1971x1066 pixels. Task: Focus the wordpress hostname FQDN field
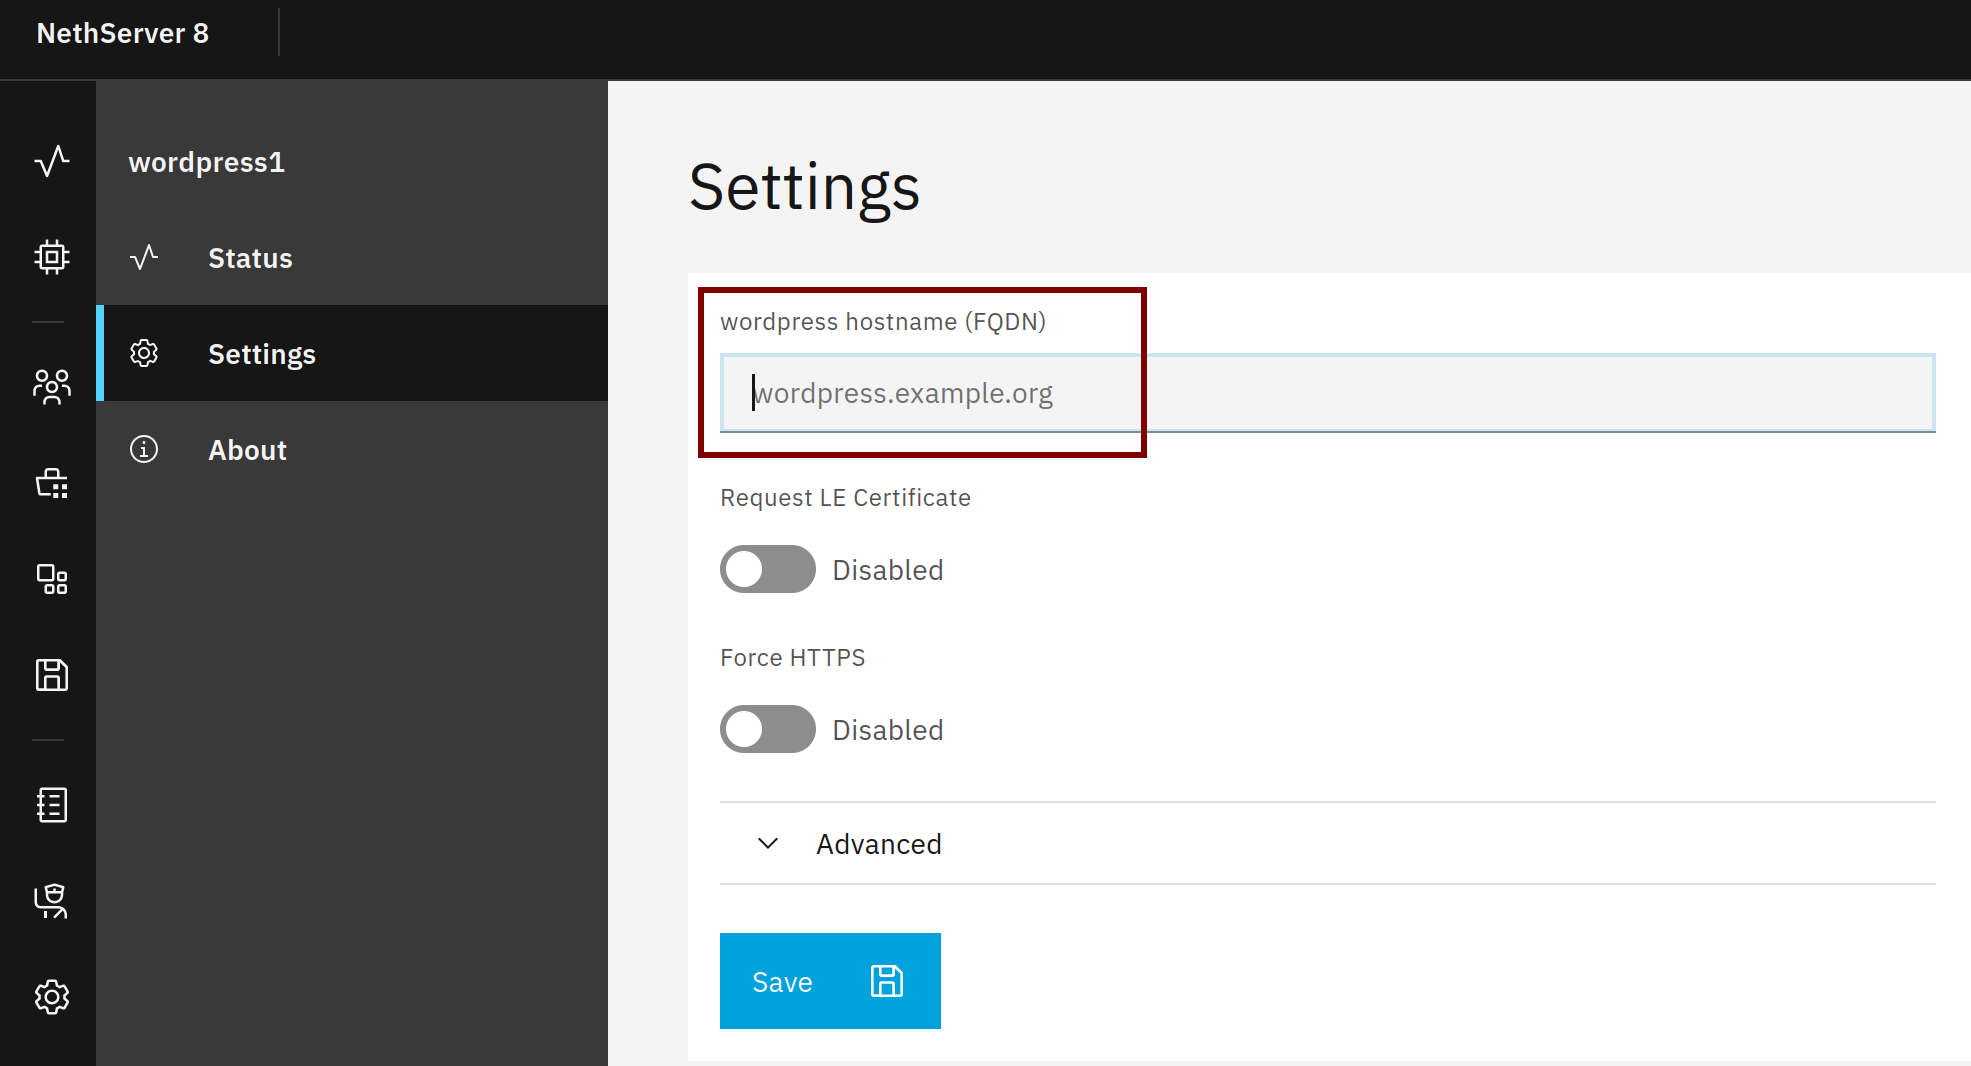point(1326,393)
